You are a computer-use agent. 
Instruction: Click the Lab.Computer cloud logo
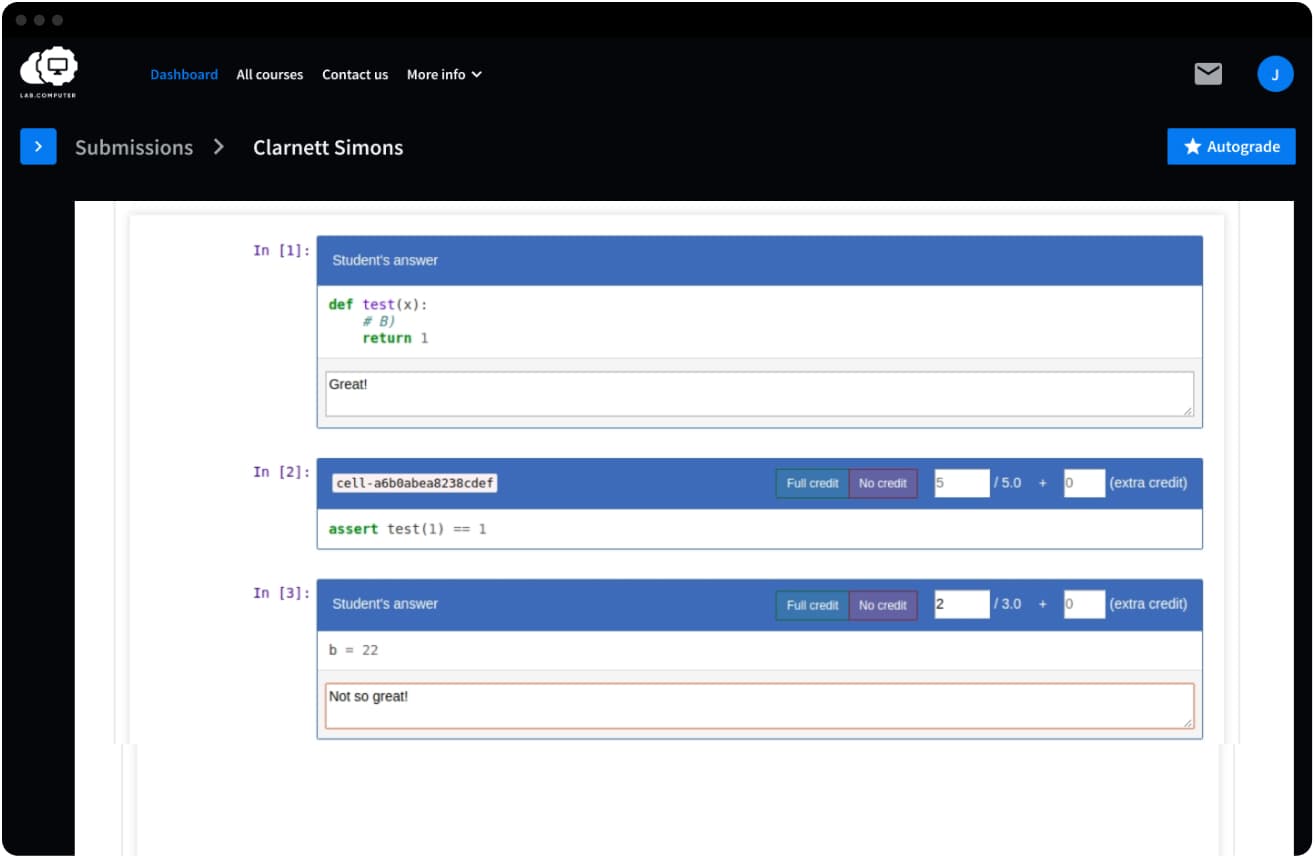click(x=48, y=73)
